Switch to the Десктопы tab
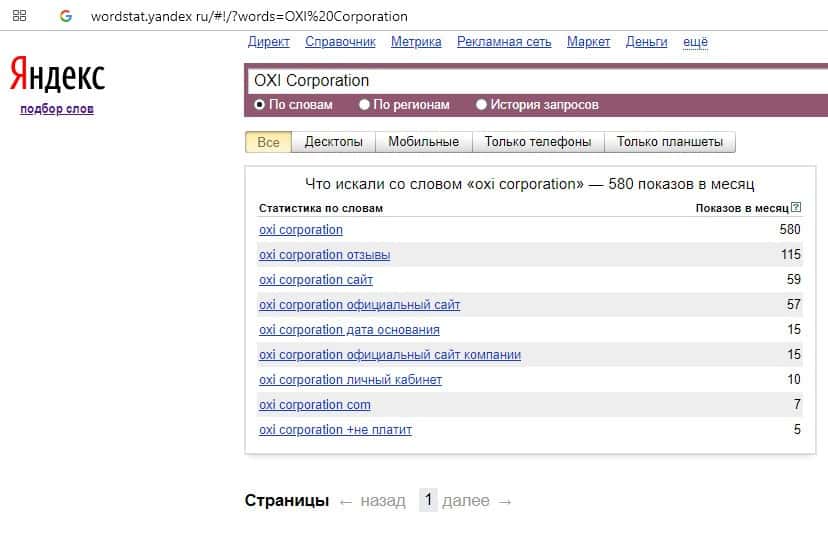The height and width of the screenshot is (548, 828). click(x=333, y=142)
